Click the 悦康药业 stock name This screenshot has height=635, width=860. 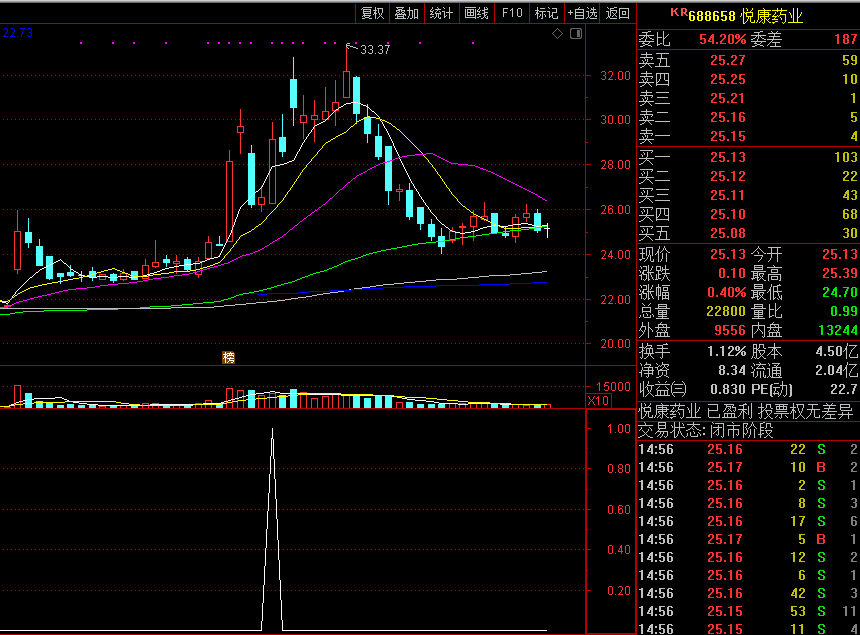click(x=771, y=16)
